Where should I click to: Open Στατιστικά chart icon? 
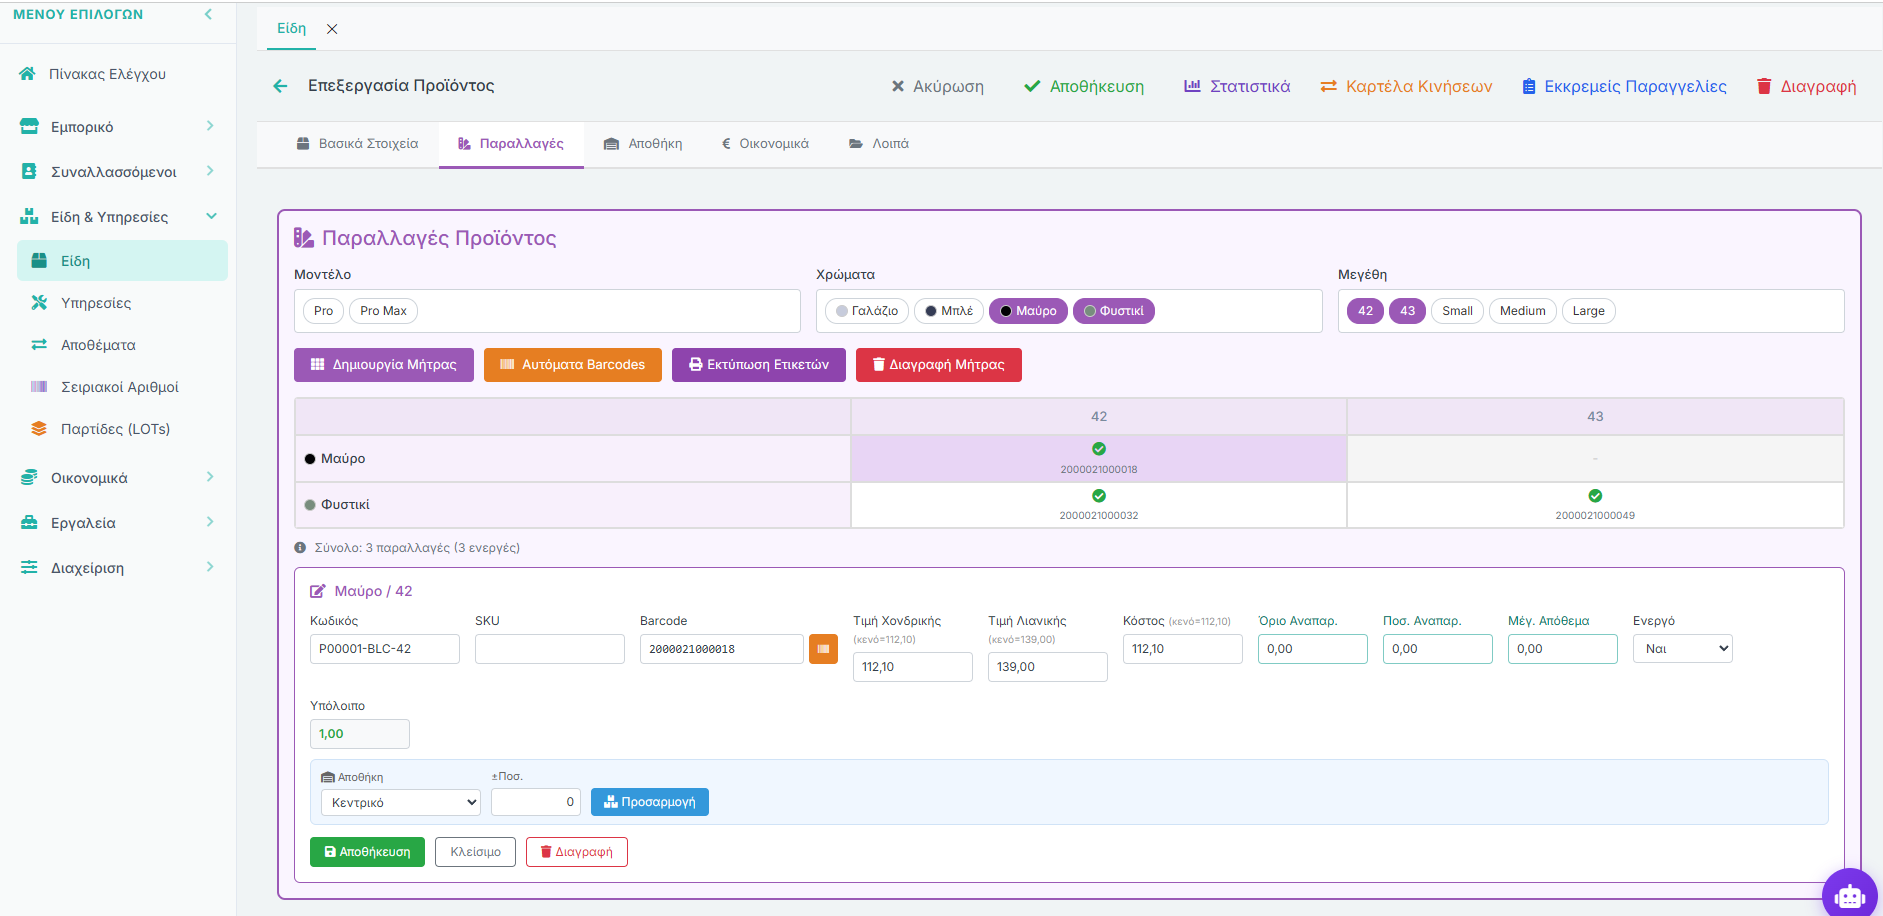pyautogui.click(x=1192, y=86)
